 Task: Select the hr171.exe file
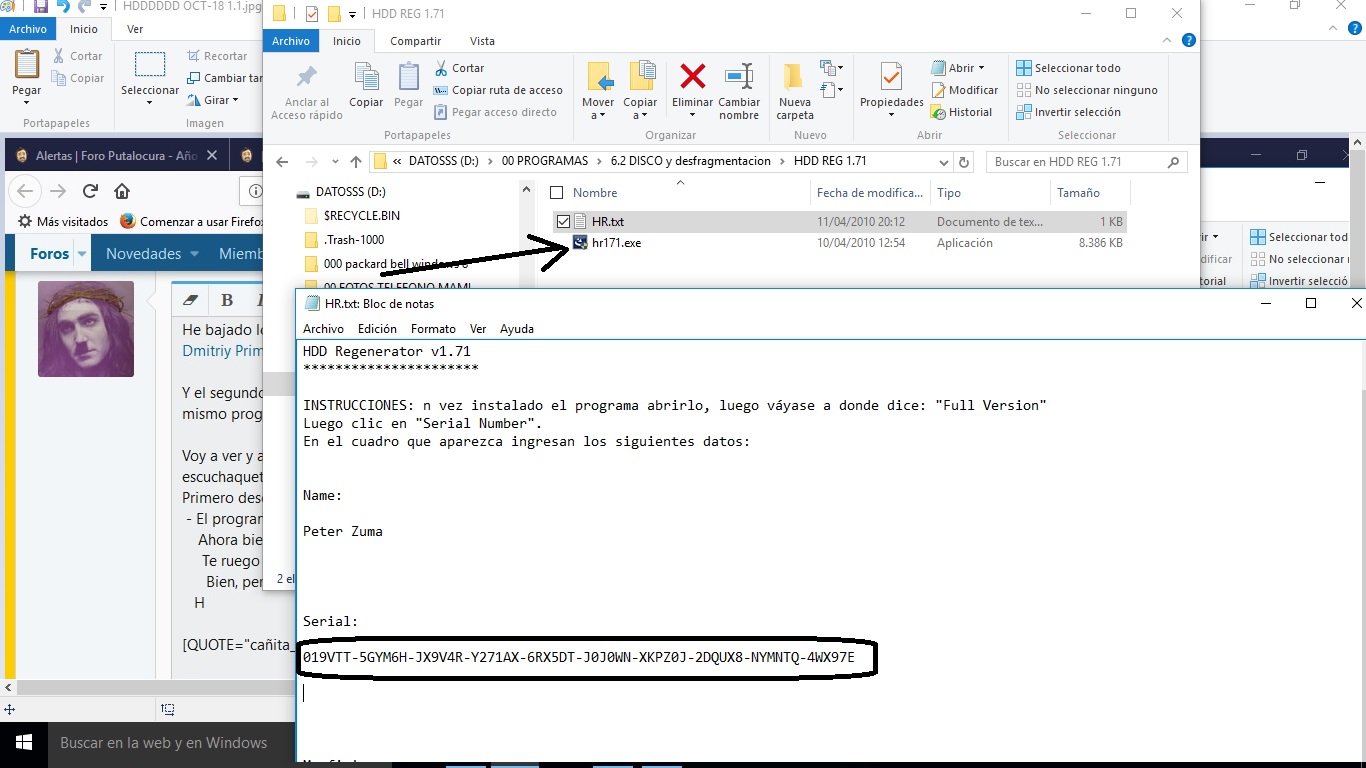616,243
